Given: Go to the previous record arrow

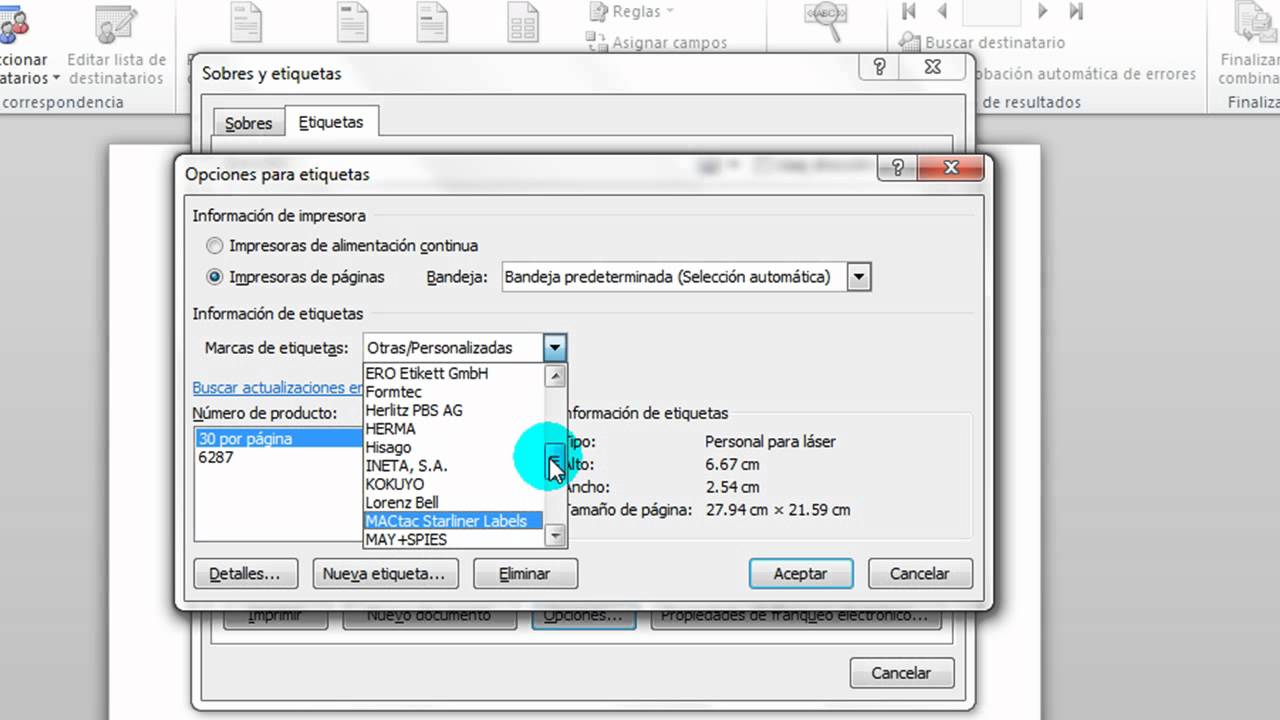Looking at the screenshot, I should coord(942,12).
